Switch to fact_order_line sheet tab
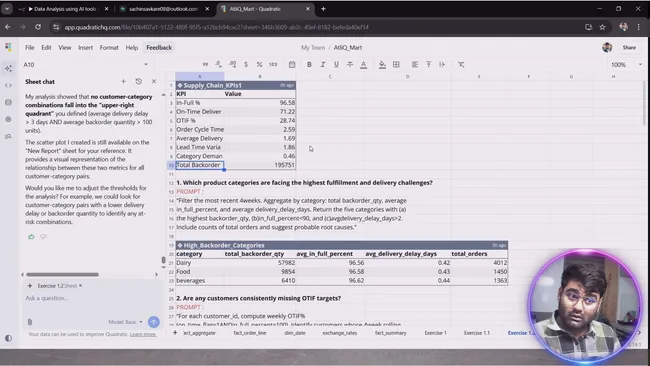The image size is (650, 366). point(250,333)
